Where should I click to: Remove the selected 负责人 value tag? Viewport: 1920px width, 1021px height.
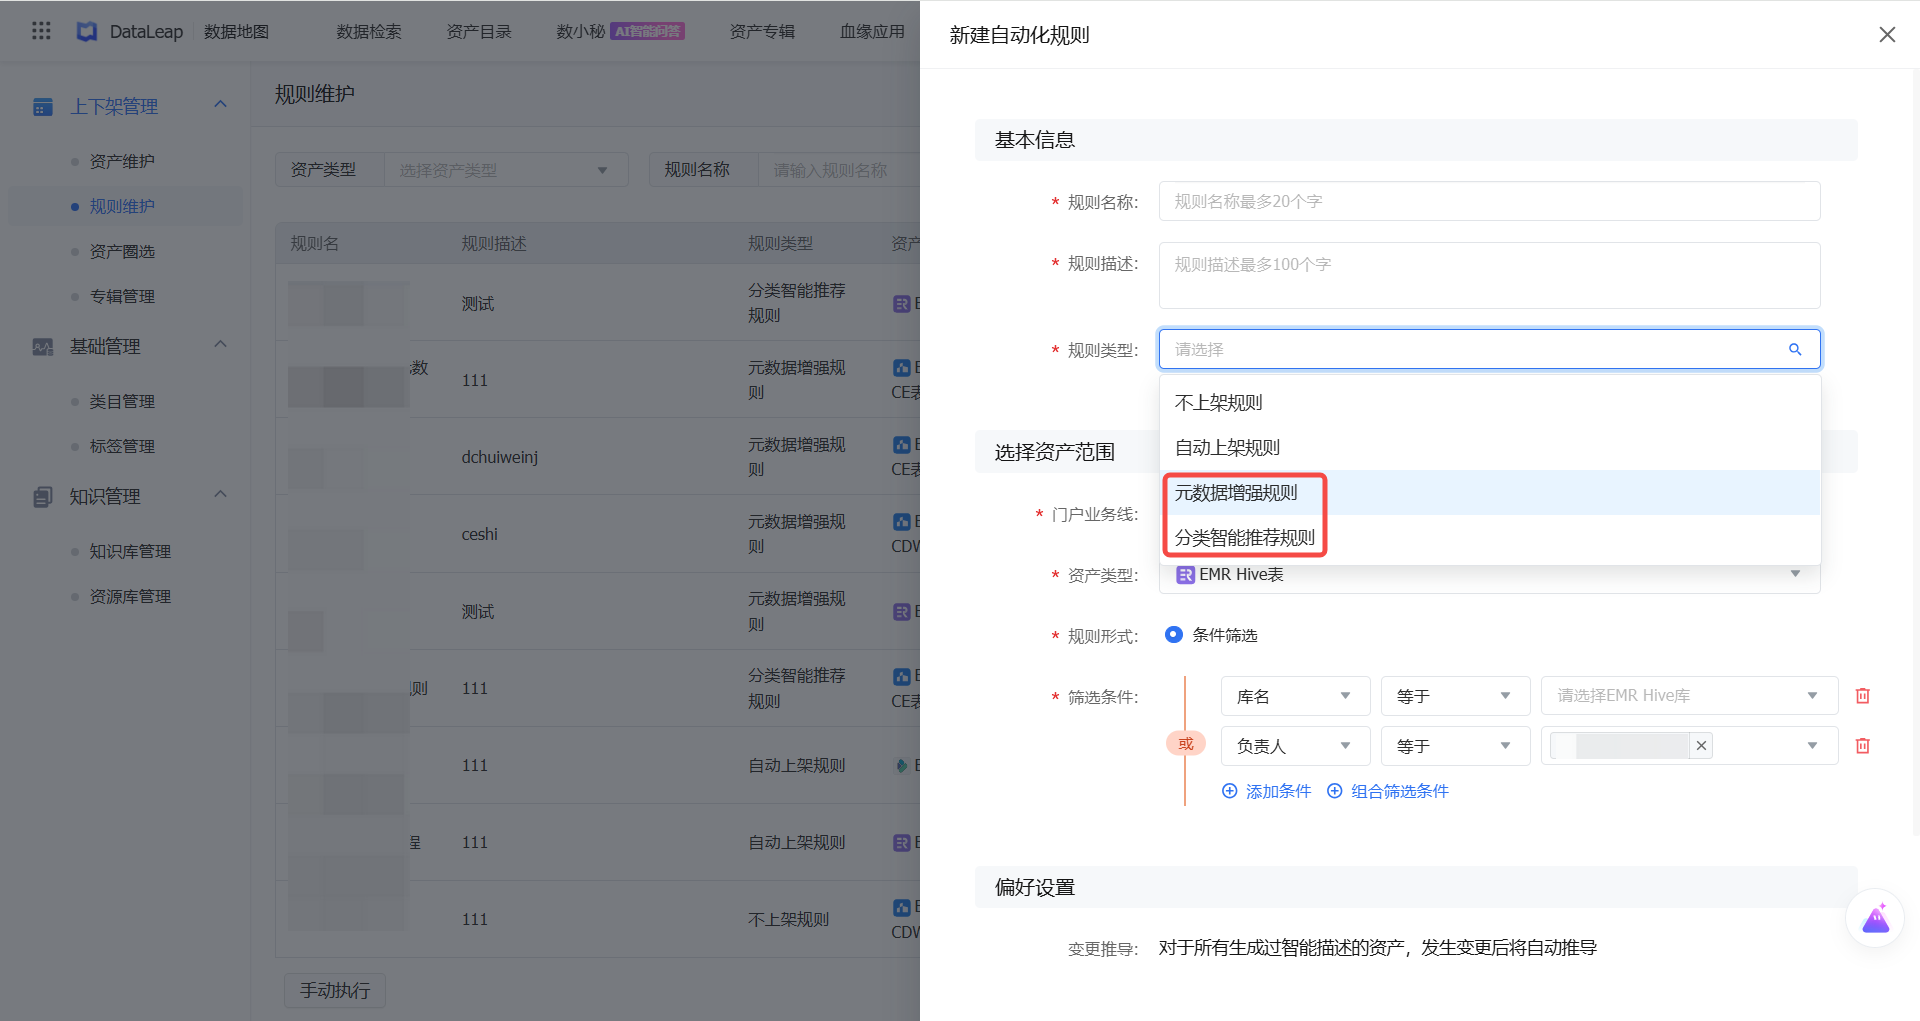pos(1701,746)
